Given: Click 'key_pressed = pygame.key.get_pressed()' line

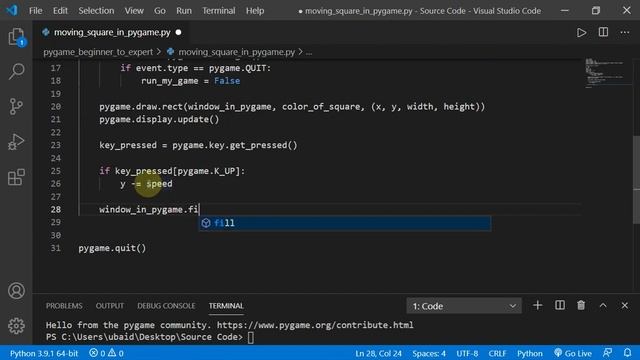Looking at the screenshot, I should click(198, 145).
